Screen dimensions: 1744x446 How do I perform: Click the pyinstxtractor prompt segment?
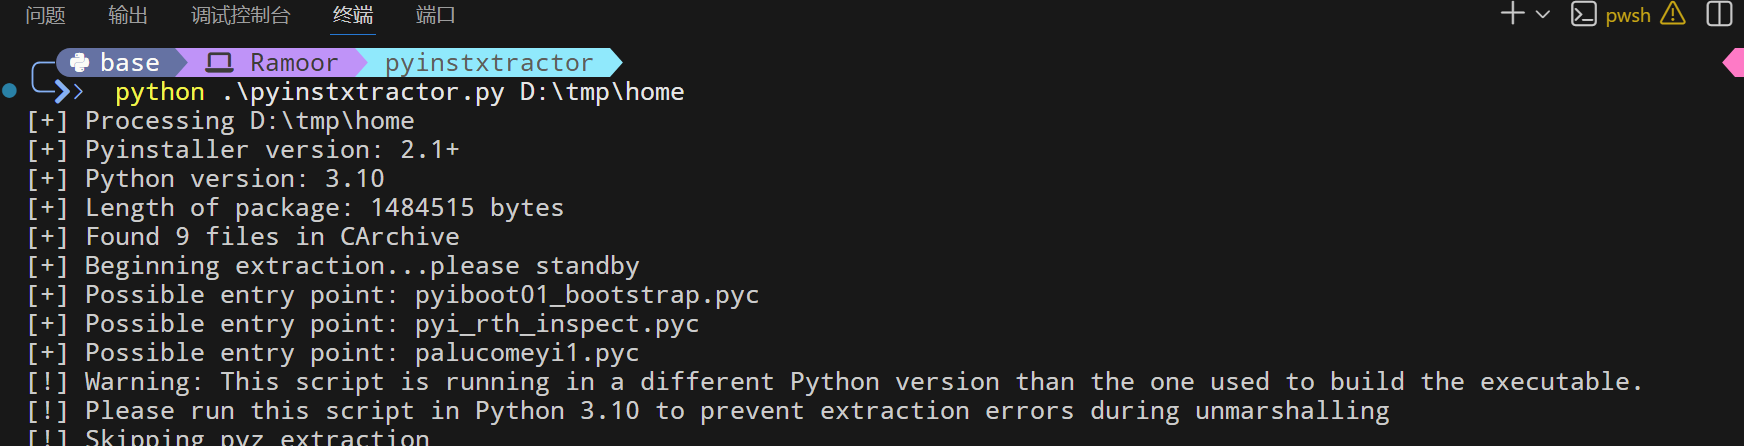489,63
